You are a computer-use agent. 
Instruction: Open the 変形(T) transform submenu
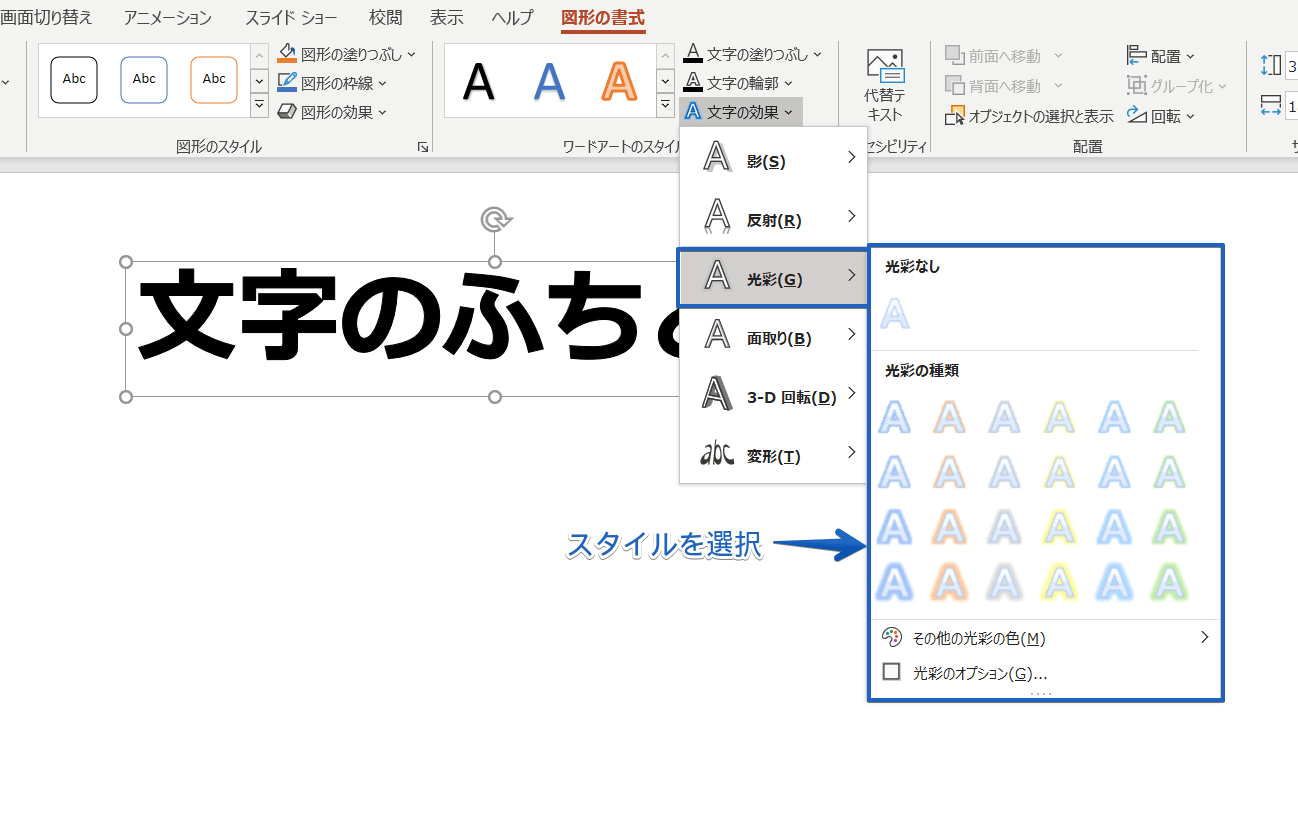click(773, 455)
